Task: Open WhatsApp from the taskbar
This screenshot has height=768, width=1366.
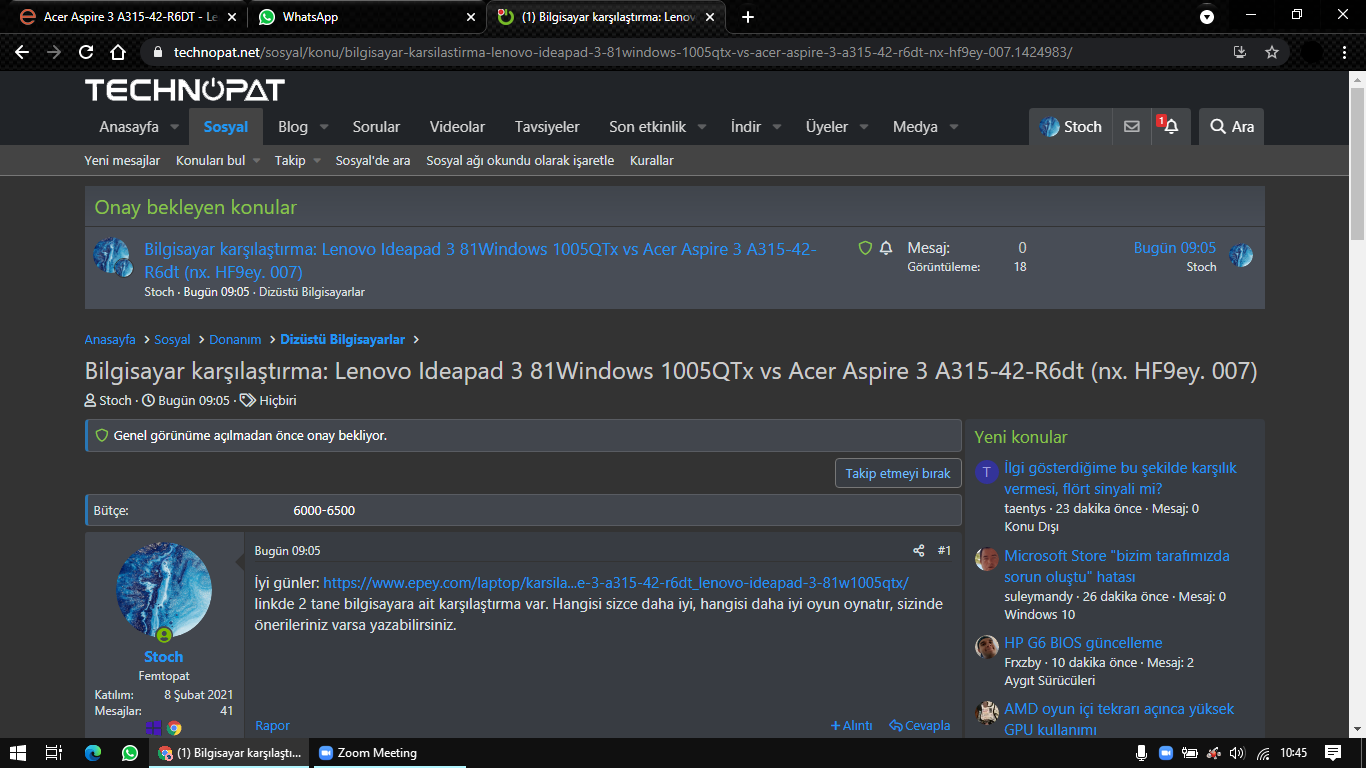Action: (130, 753)
